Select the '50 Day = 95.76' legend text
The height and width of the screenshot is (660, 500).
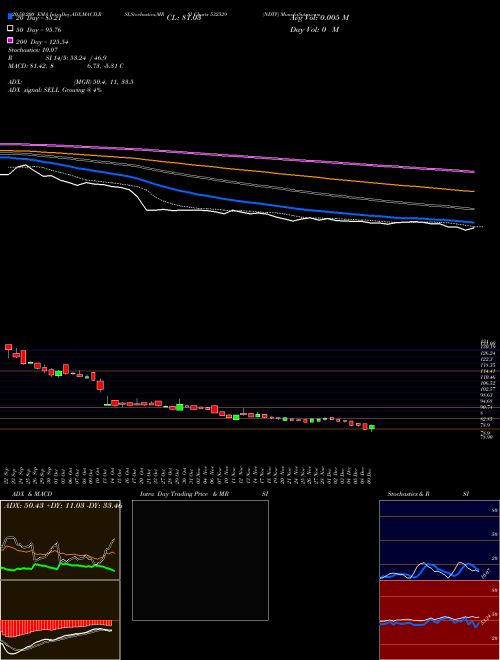(x=39, y=30)
